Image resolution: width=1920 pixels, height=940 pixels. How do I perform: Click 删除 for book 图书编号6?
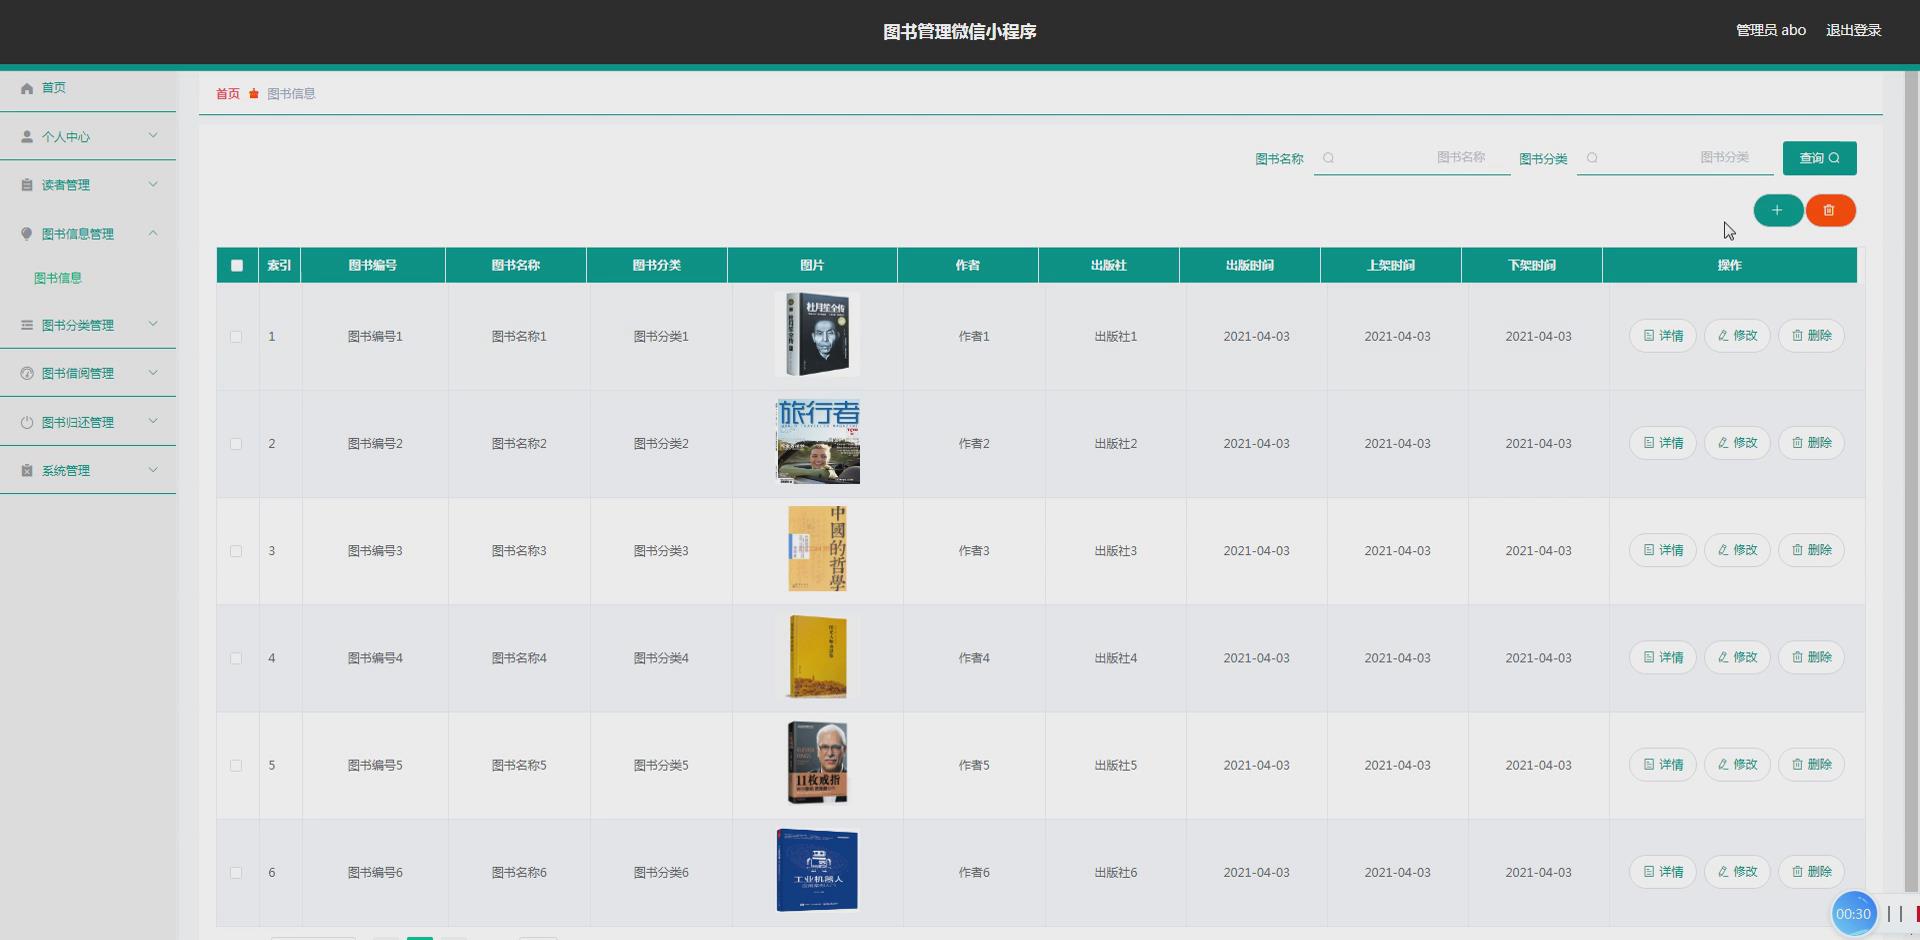pos(1811,872)
